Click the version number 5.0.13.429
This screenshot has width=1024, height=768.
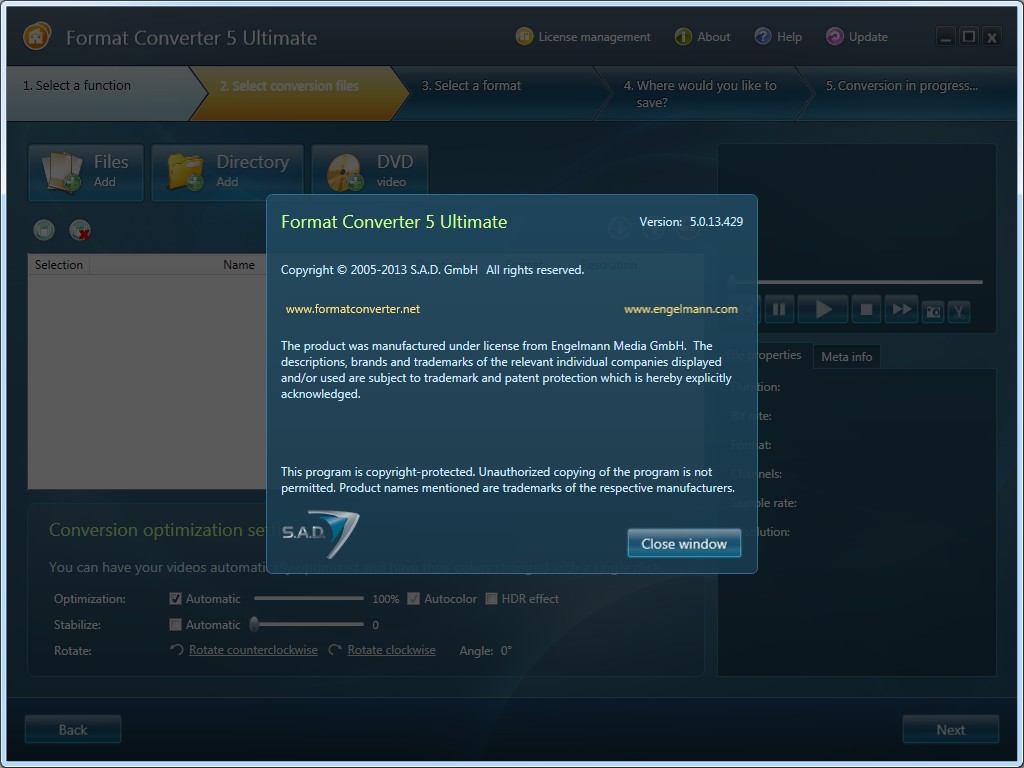tap(716, 221)
